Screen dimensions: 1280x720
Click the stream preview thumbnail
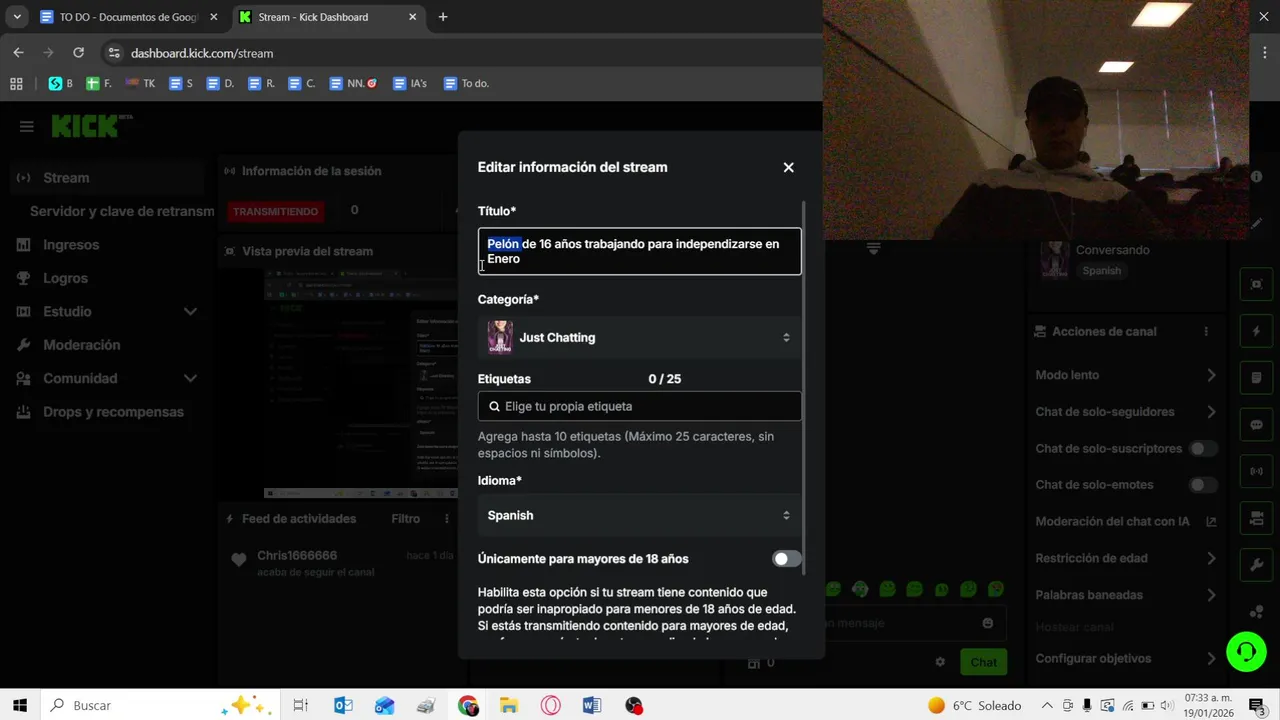point(361,383)
